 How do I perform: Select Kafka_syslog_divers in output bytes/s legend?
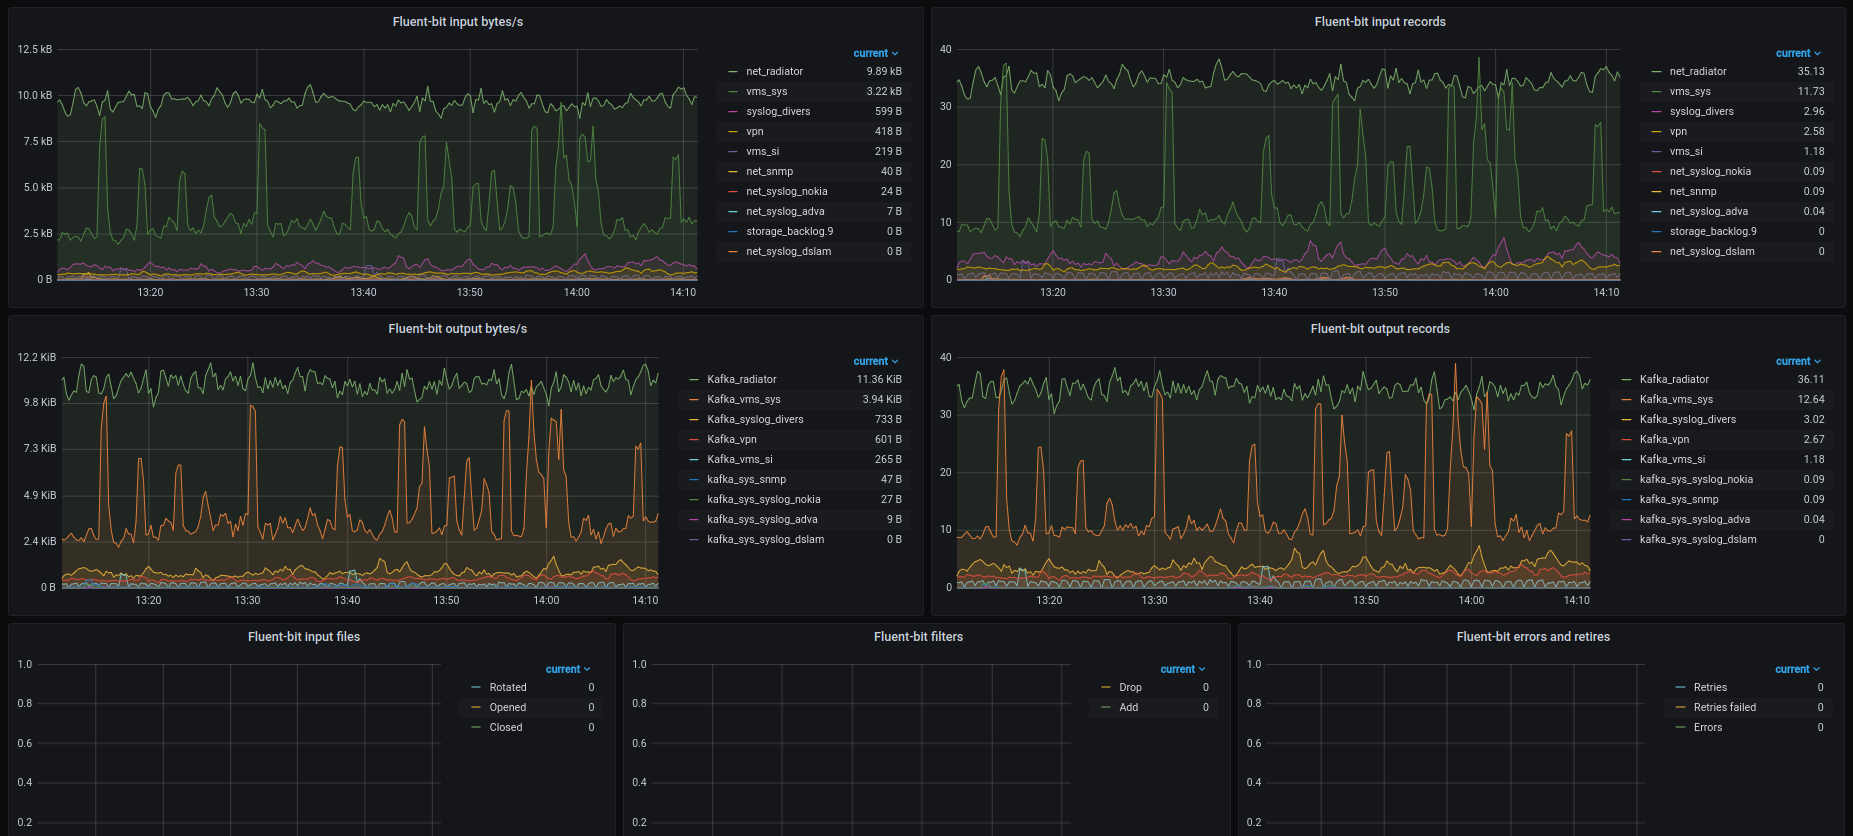pyautogui.click(x=755, y=420)
